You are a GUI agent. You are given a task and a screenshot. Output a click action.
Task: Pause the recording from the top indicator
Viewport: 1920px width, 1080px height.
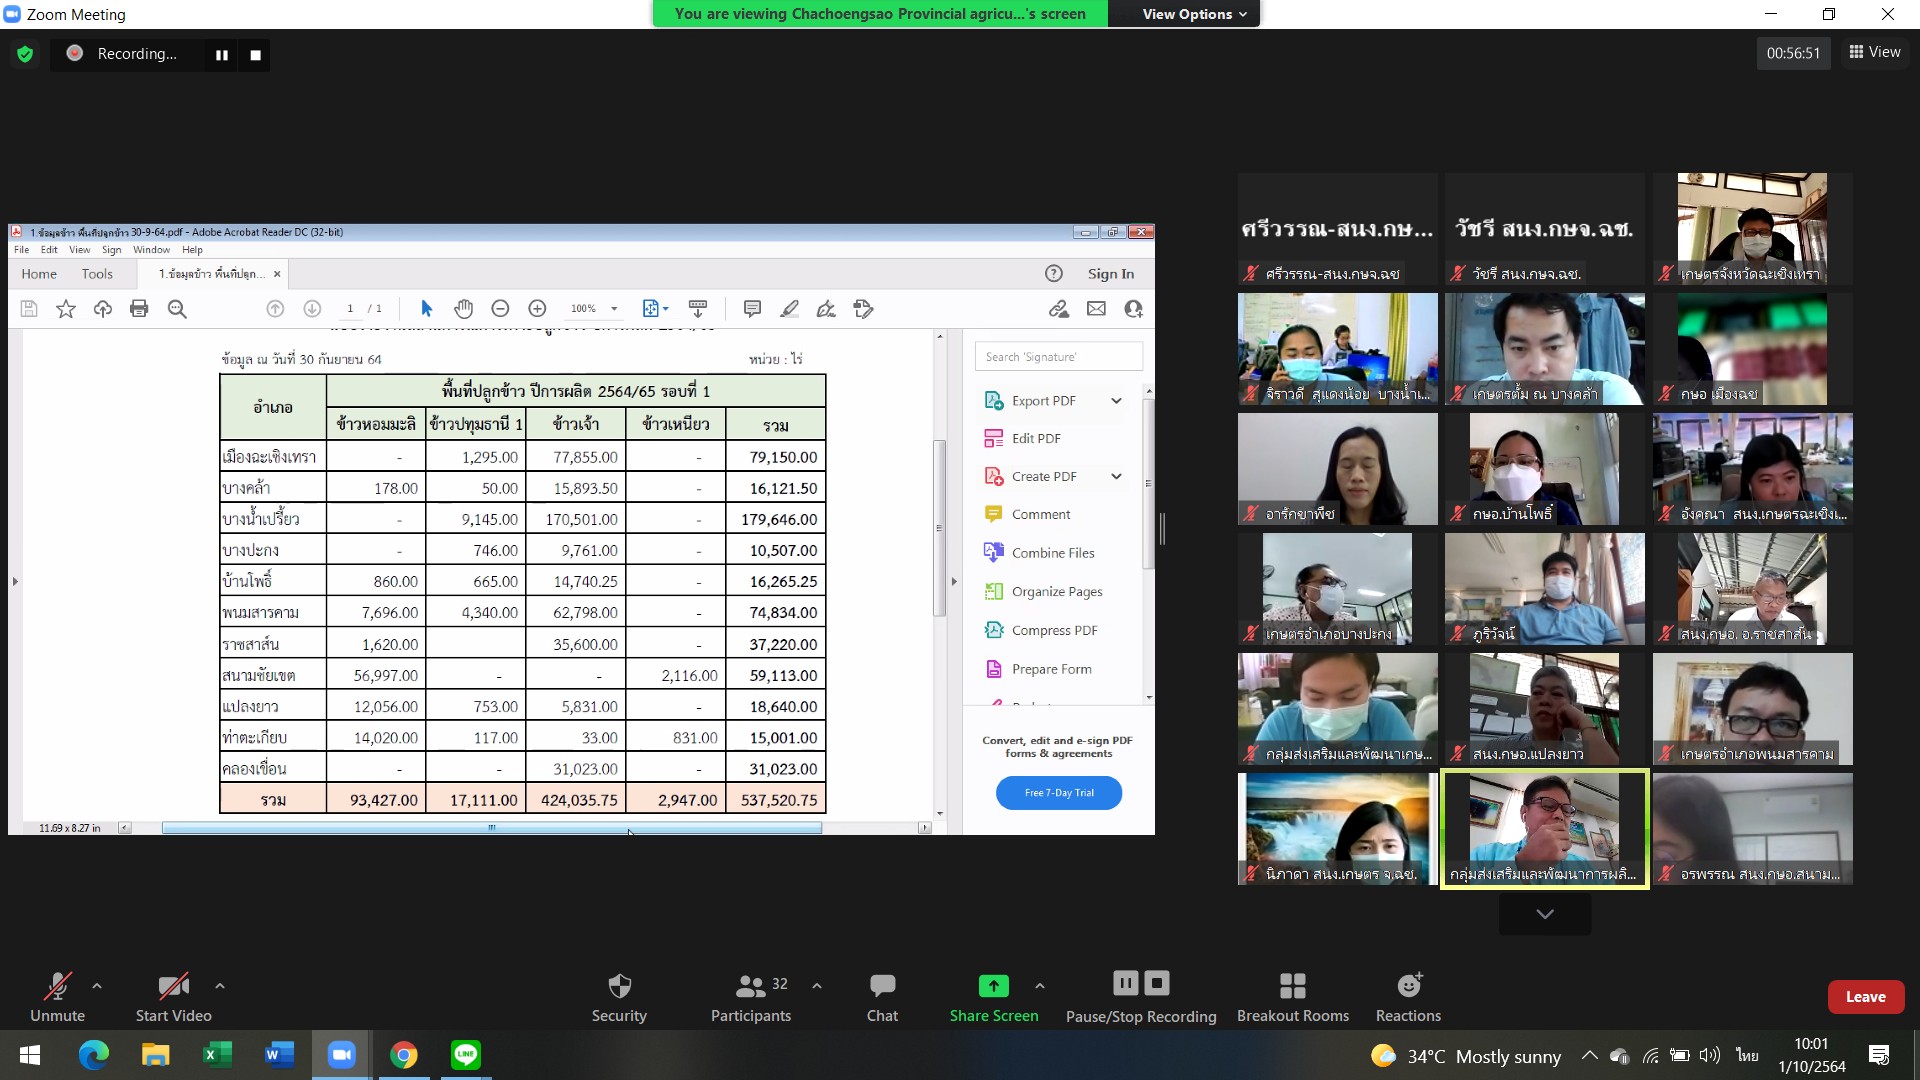pos(222,55)
